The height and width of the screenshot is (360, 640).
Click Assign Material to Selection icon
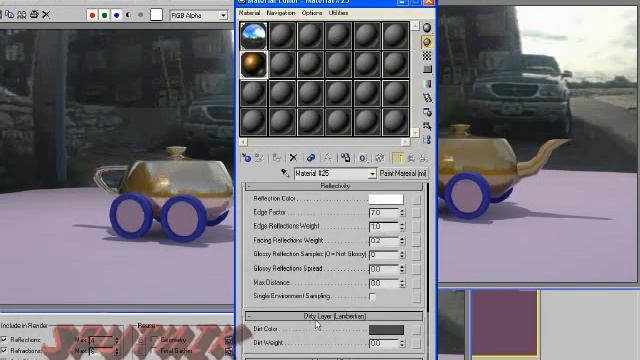click(277, 158)
